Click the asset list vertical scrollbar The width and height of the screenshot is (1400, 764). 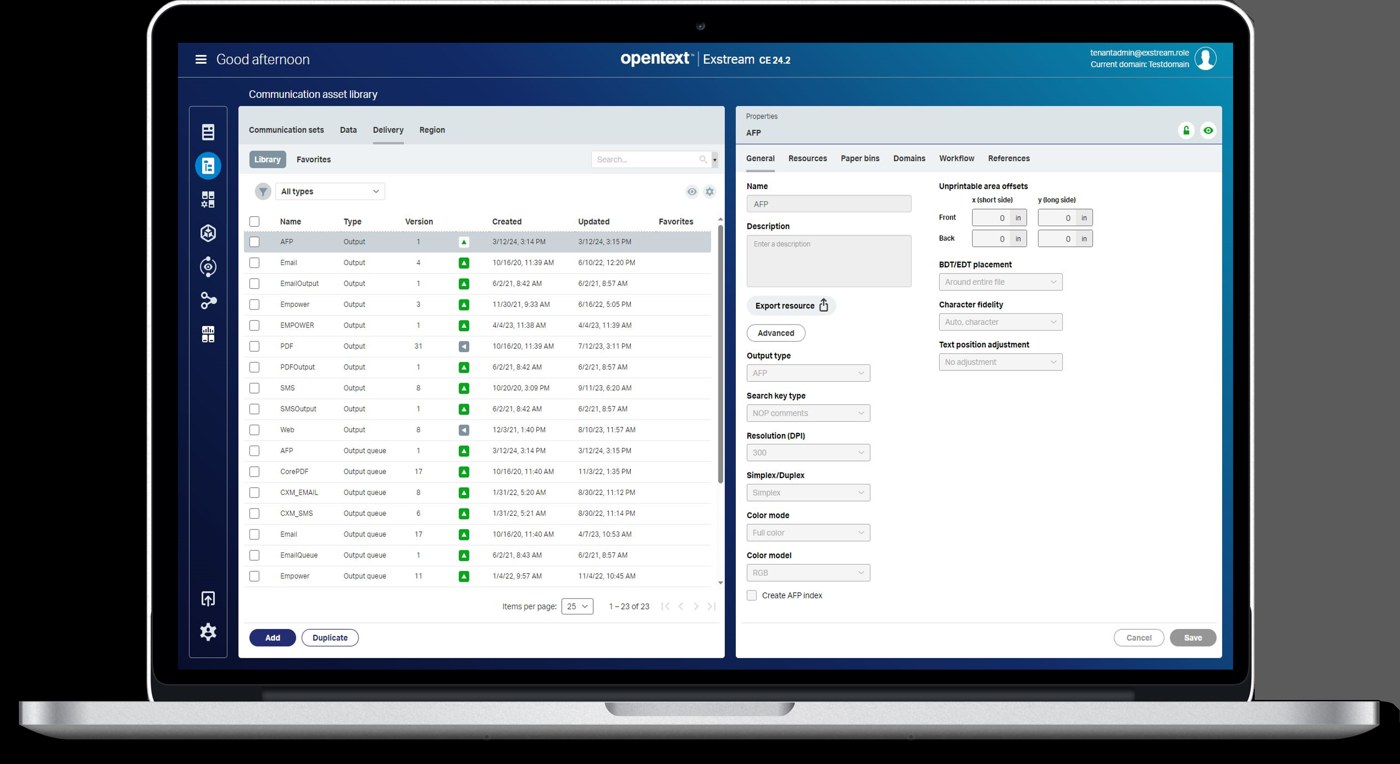click(x=720, y=352)
